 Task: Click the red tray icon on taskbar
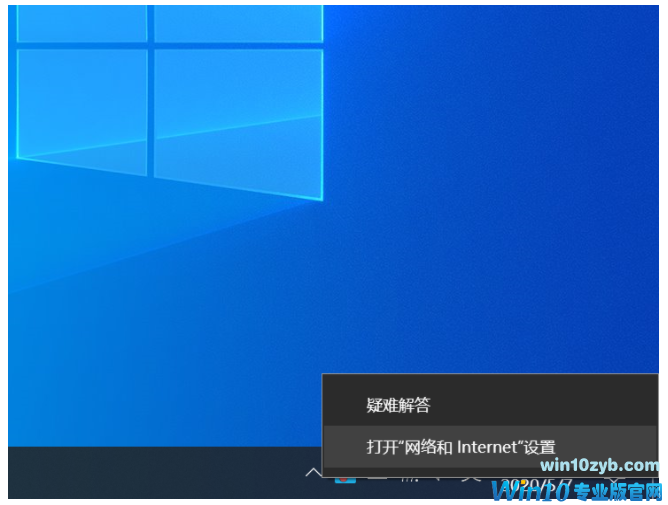click(x=343, y=475)
